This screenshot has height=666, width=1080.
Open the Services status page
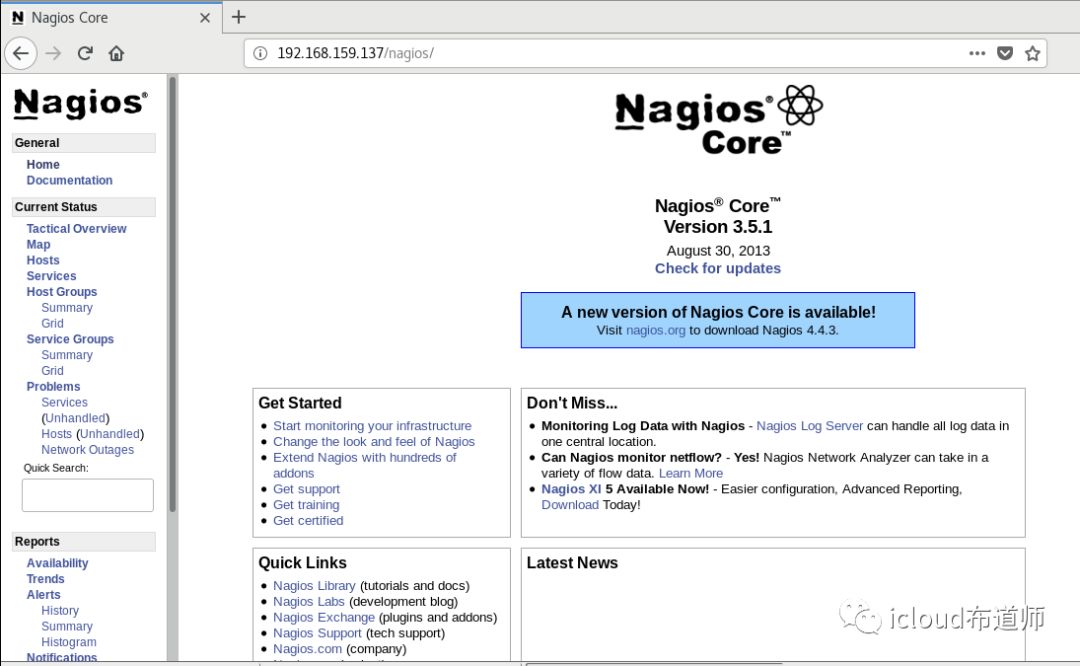coord(51,276)
